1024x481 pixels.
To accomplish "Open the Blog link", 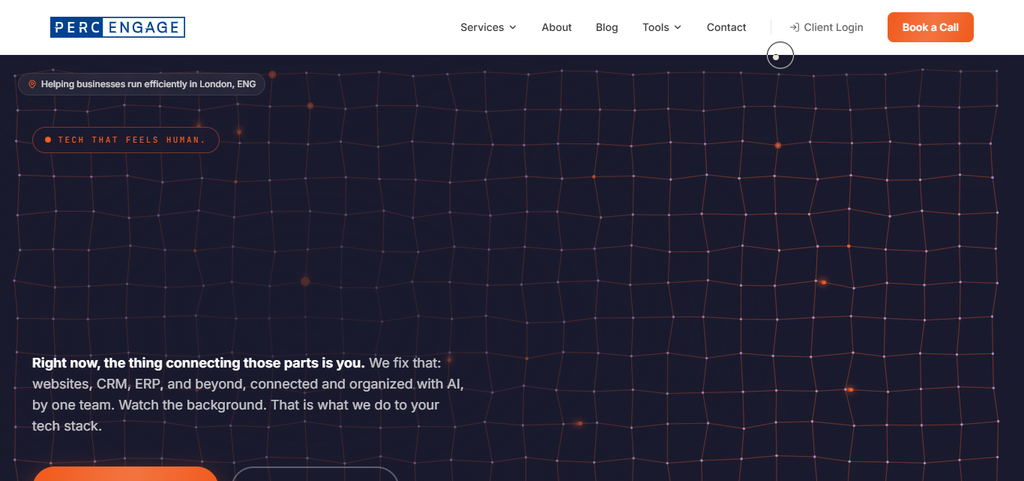I will point(607,27).
